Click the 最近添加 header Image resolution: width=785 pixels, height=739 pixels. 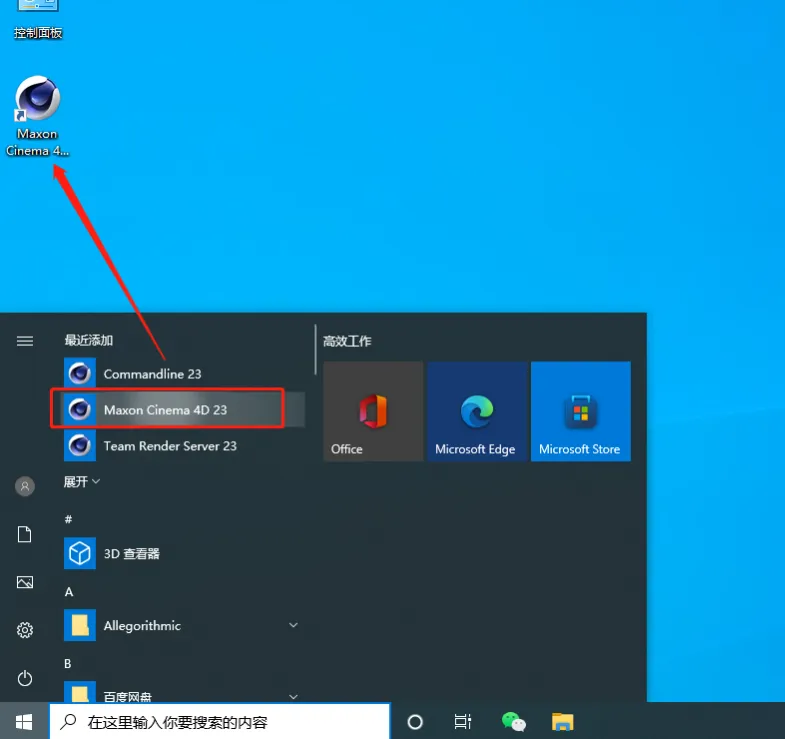click(89, 340)
